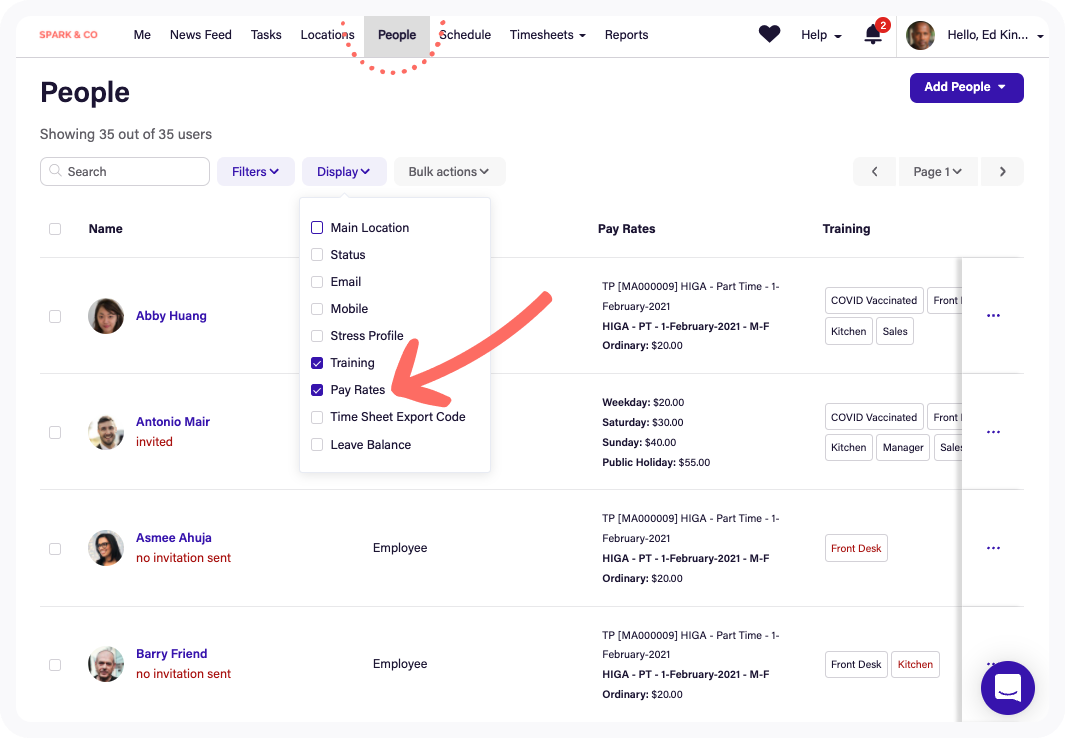
Task: Open the Page 1 selector dropdown
Action: (937, 172)
